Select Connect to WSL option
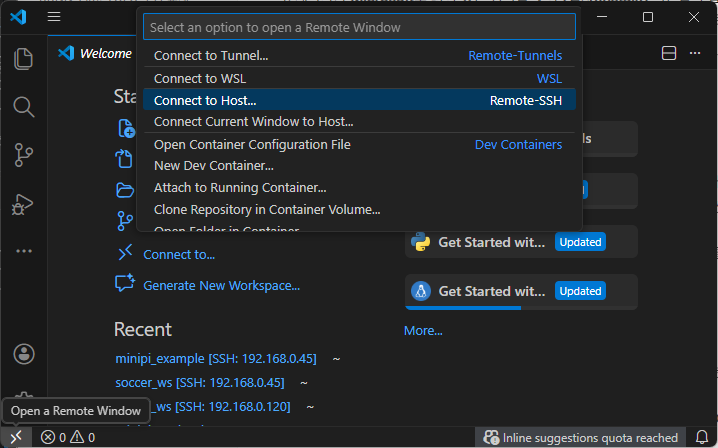This screenshot has height=448, width=718. (359, 79)
